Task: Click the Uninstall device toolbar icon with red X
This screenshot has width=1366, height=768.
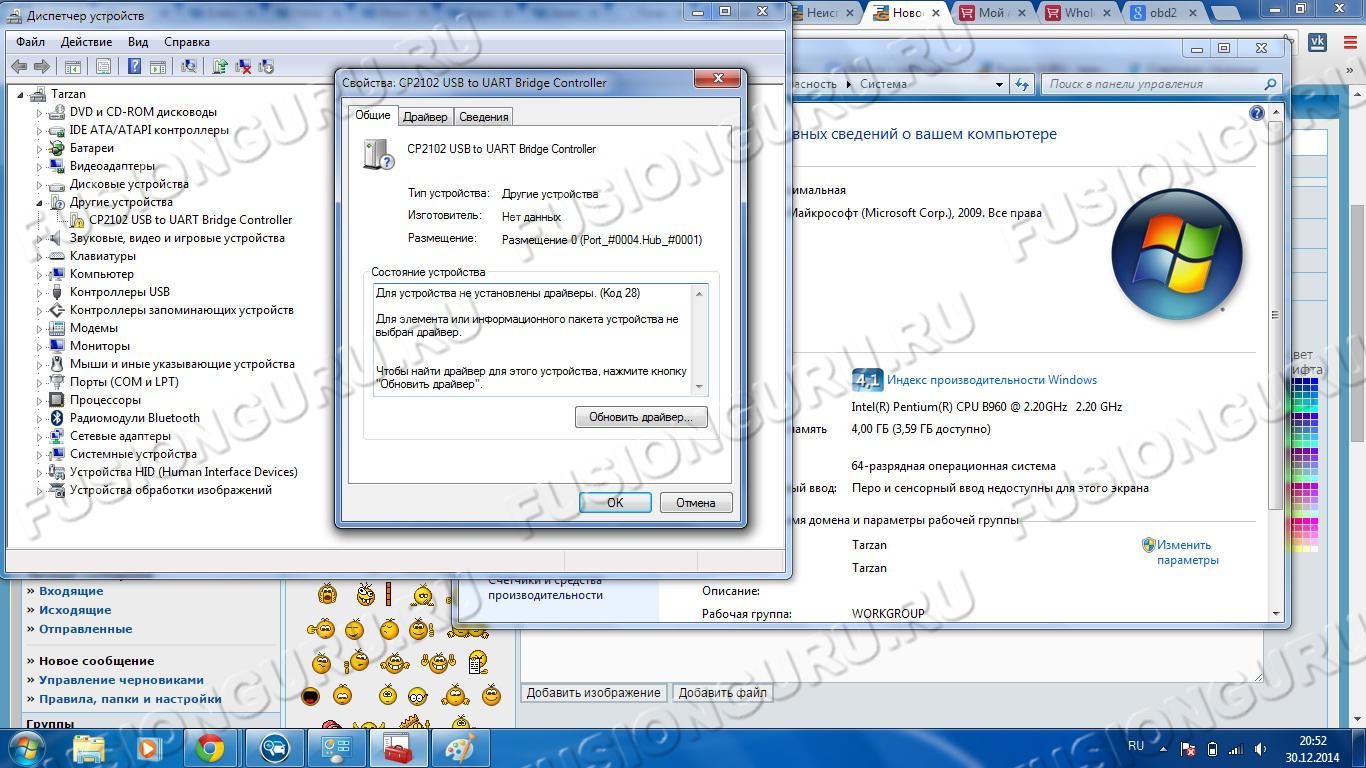Action: (243, 66)
